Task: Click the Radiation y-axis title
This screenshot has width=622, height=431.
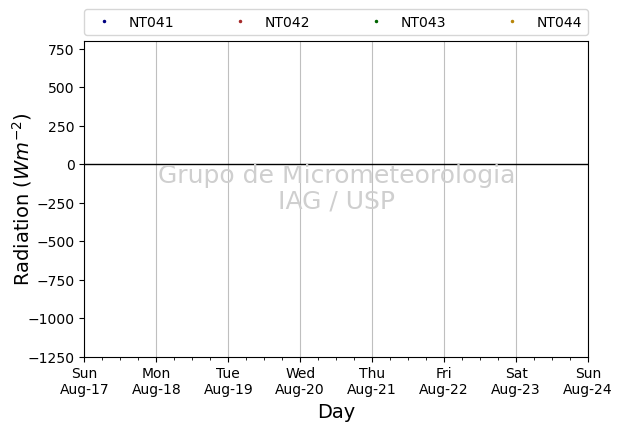Action: pos(21,199)
